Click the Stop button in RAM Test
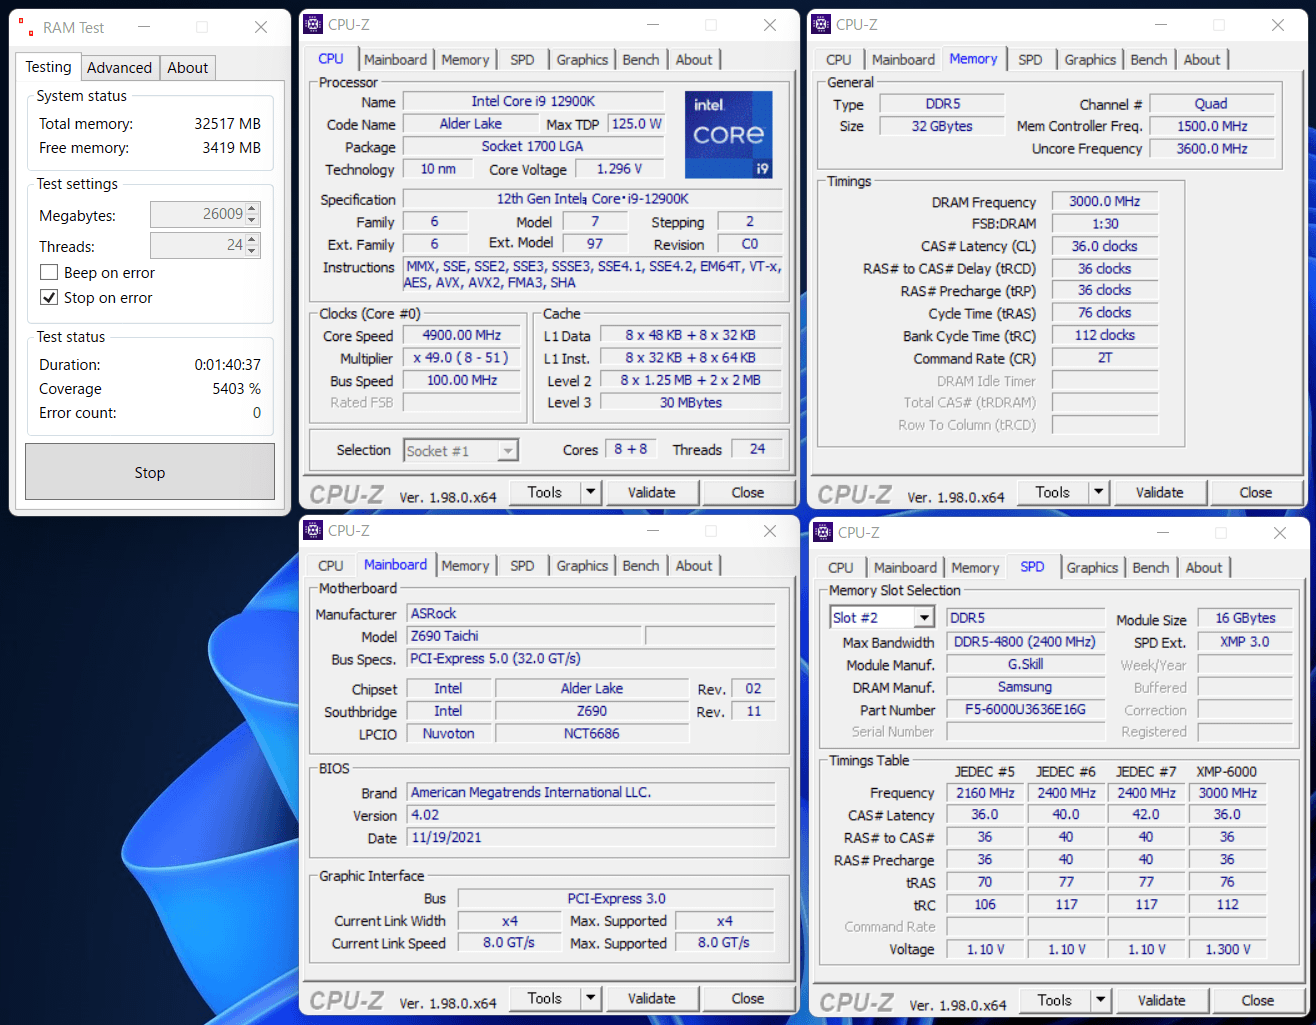 pos(150,472)
